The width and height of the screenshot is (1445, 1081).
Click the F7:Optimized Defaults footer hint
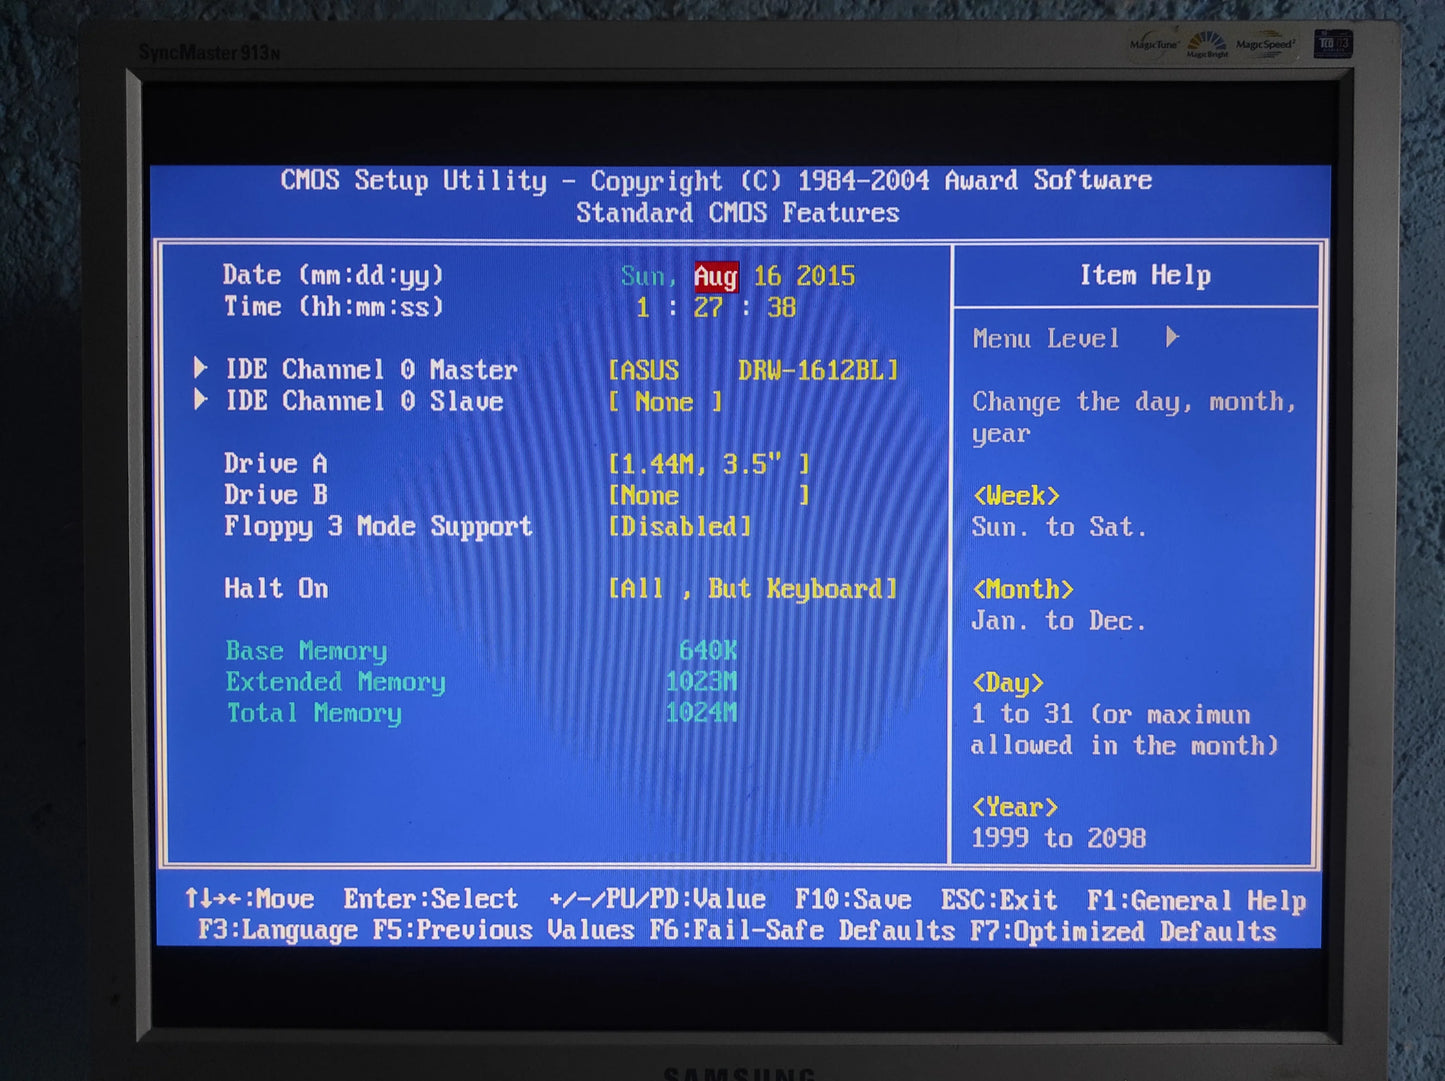pyautogui.click(x=1123, y=932)
